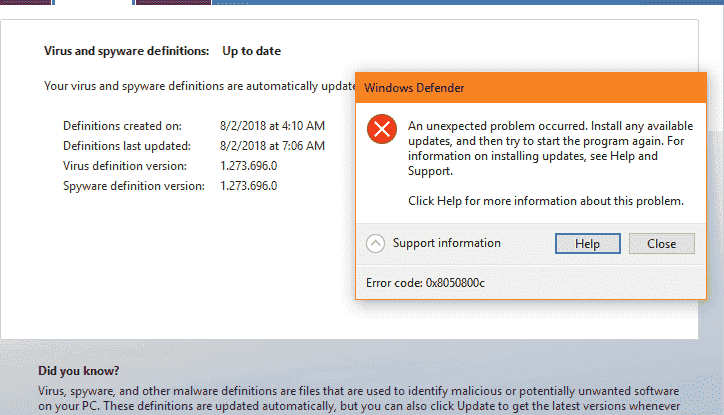724x415 pixels.
Task: Click the Help button in the error dialog
Action: pyautogui.click(x=587, y=243)
